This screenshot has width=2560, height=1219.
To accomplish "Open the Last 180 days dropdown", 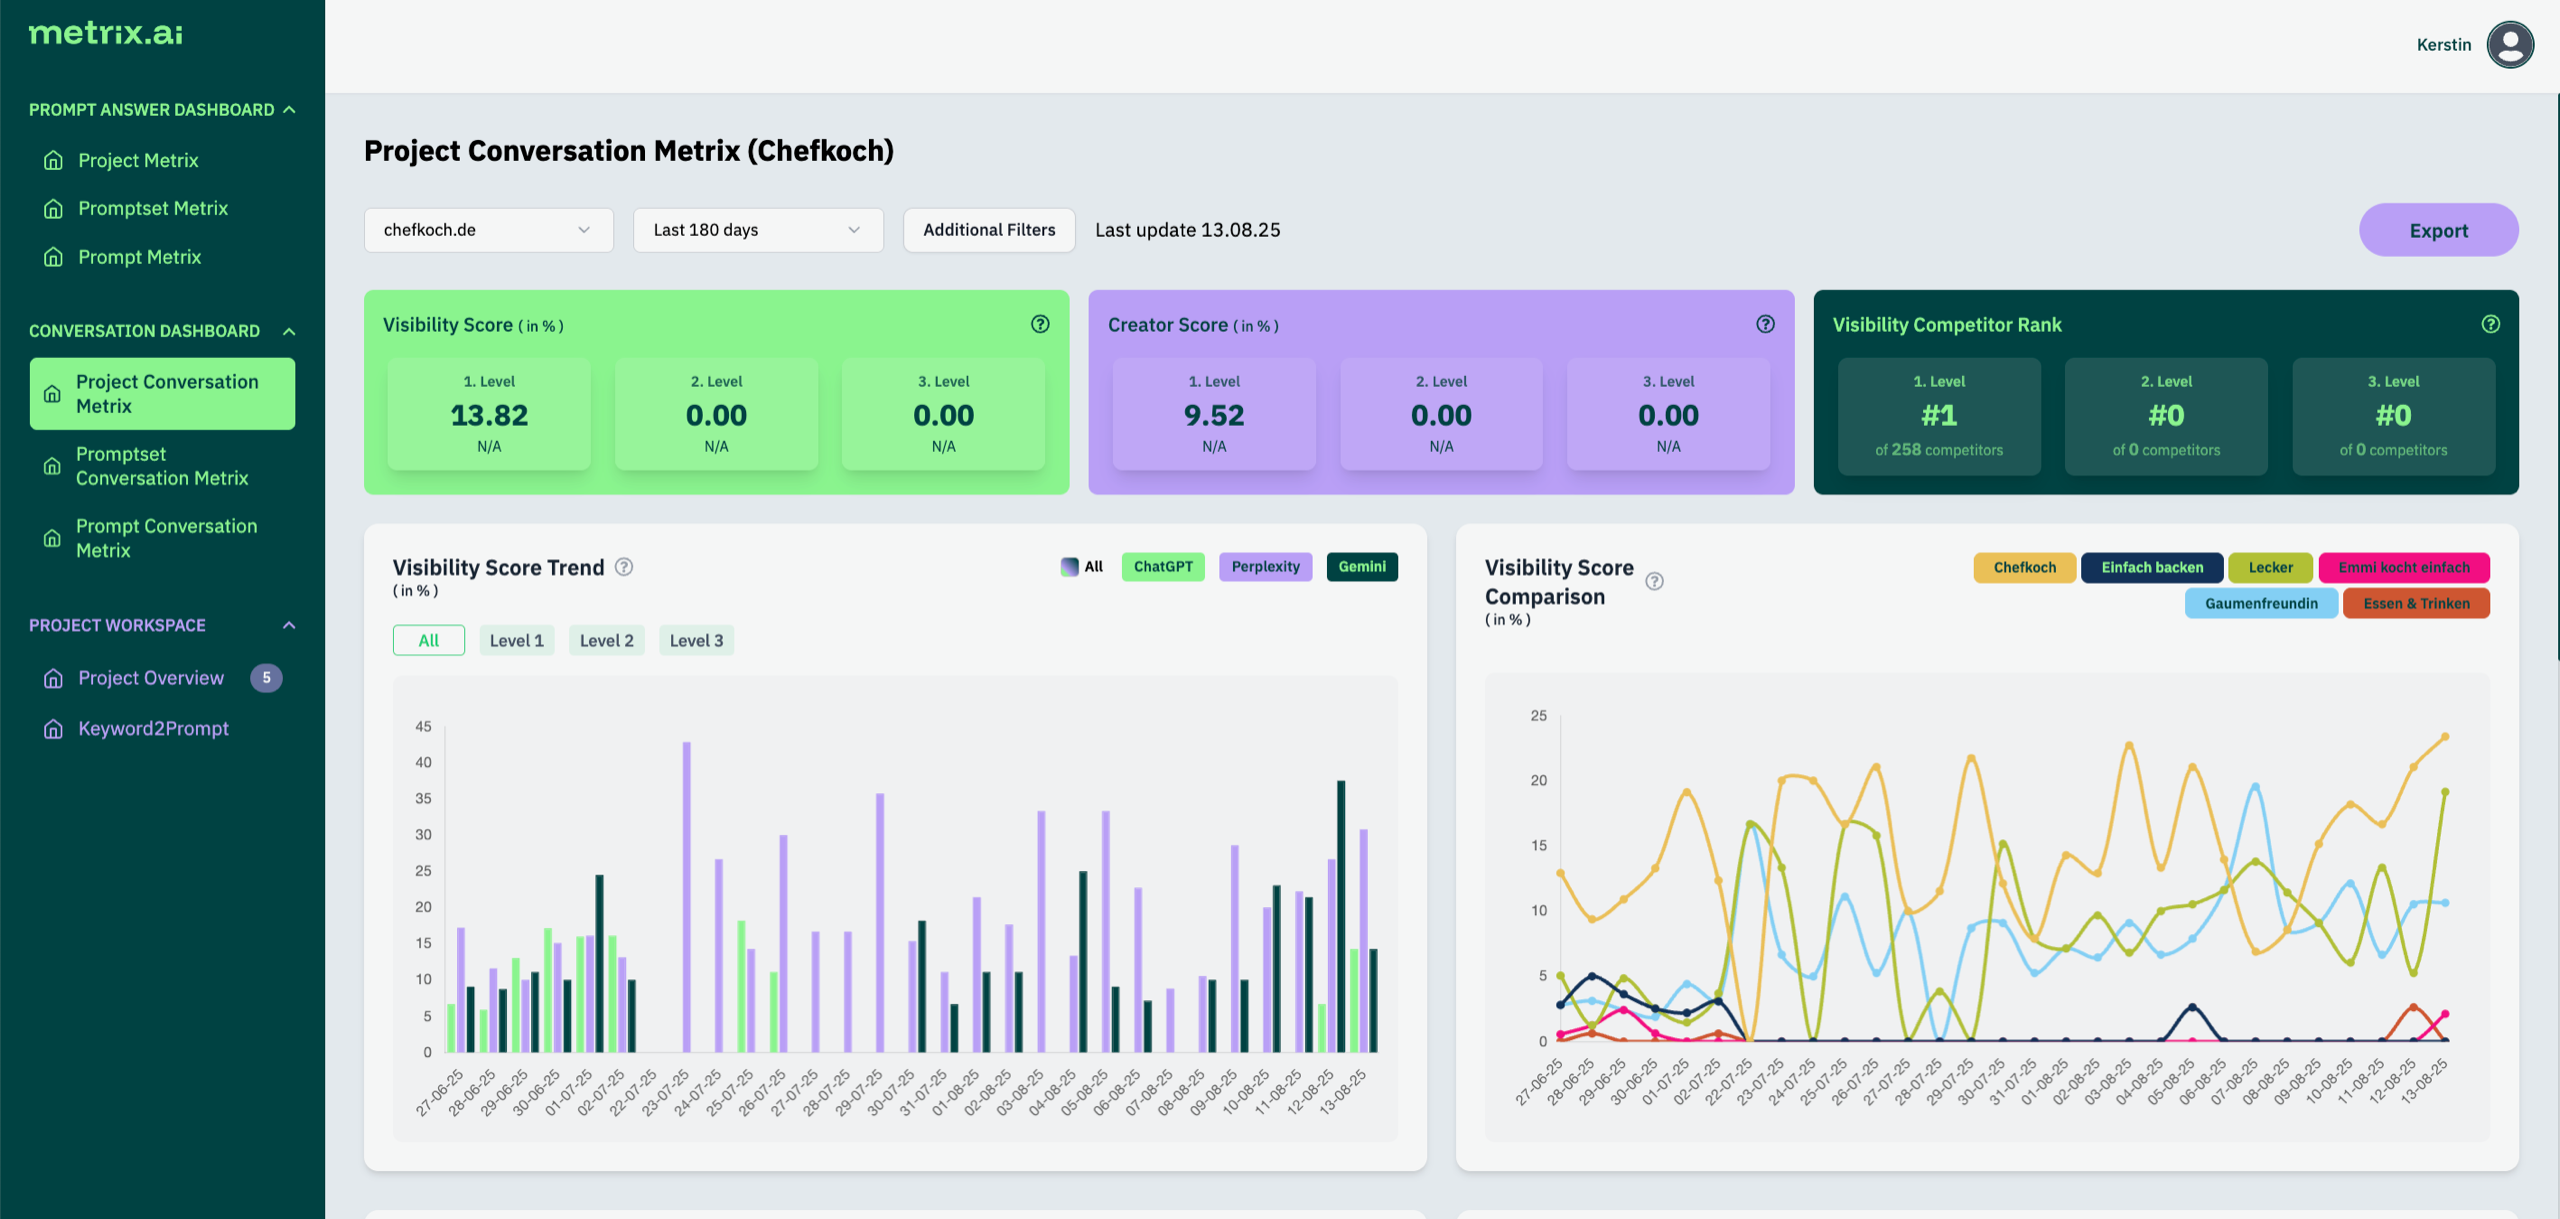I will point(757,230).
